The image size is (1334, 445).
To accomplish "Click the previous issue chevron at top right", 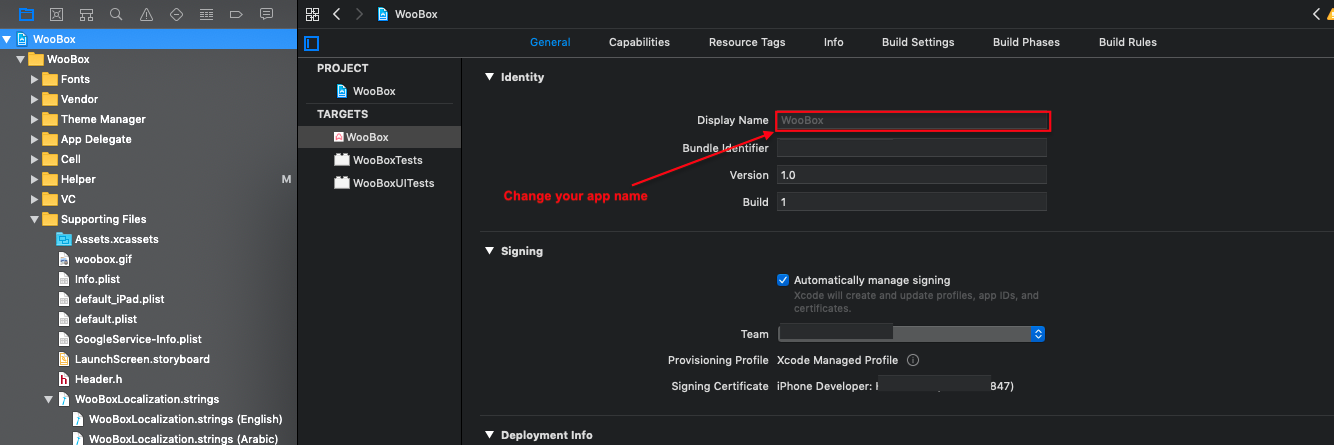I will click(1317, 14).
